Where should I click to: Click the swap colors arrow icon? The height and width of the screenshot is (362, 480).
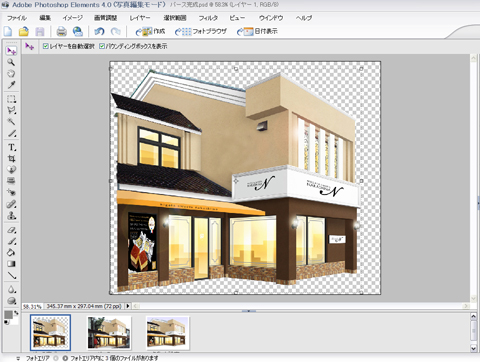(x=16, y=313)
